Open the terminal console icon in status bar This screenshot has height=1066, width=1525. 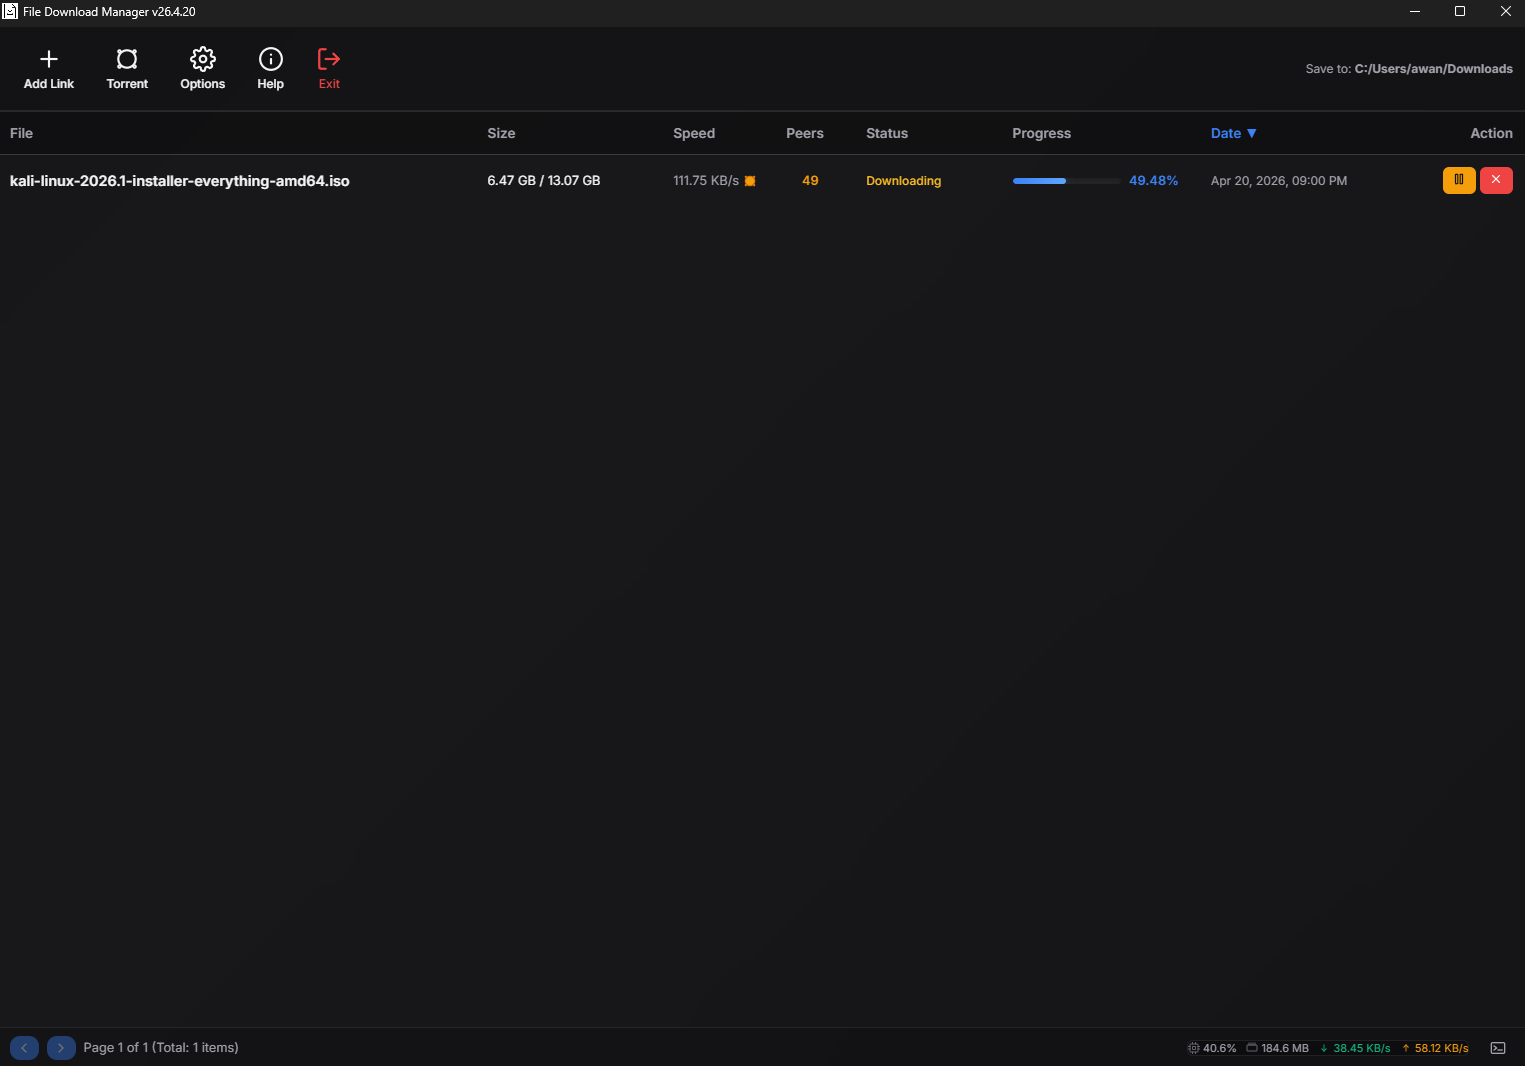point(1498,1048)
